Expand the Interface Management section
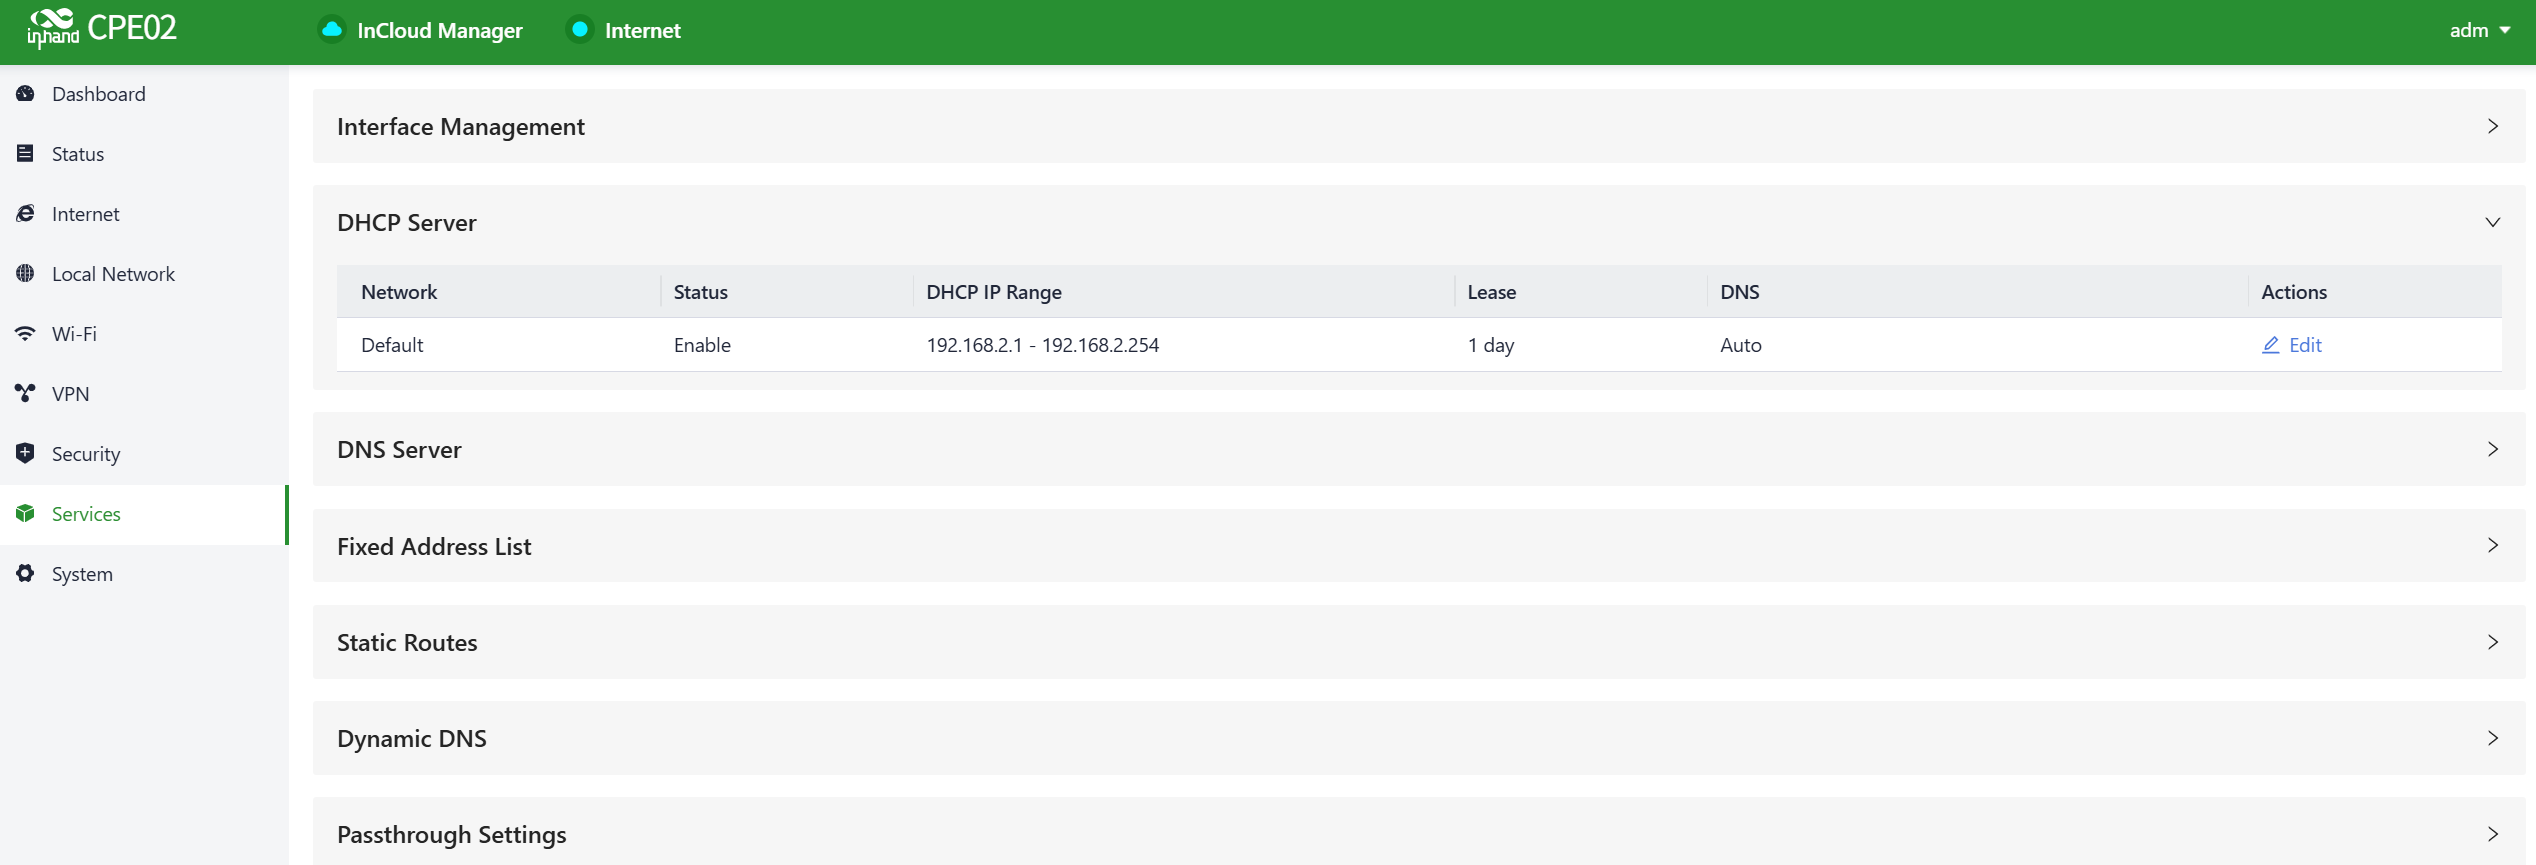The image size is (2536, 865). coord(2492,126)
